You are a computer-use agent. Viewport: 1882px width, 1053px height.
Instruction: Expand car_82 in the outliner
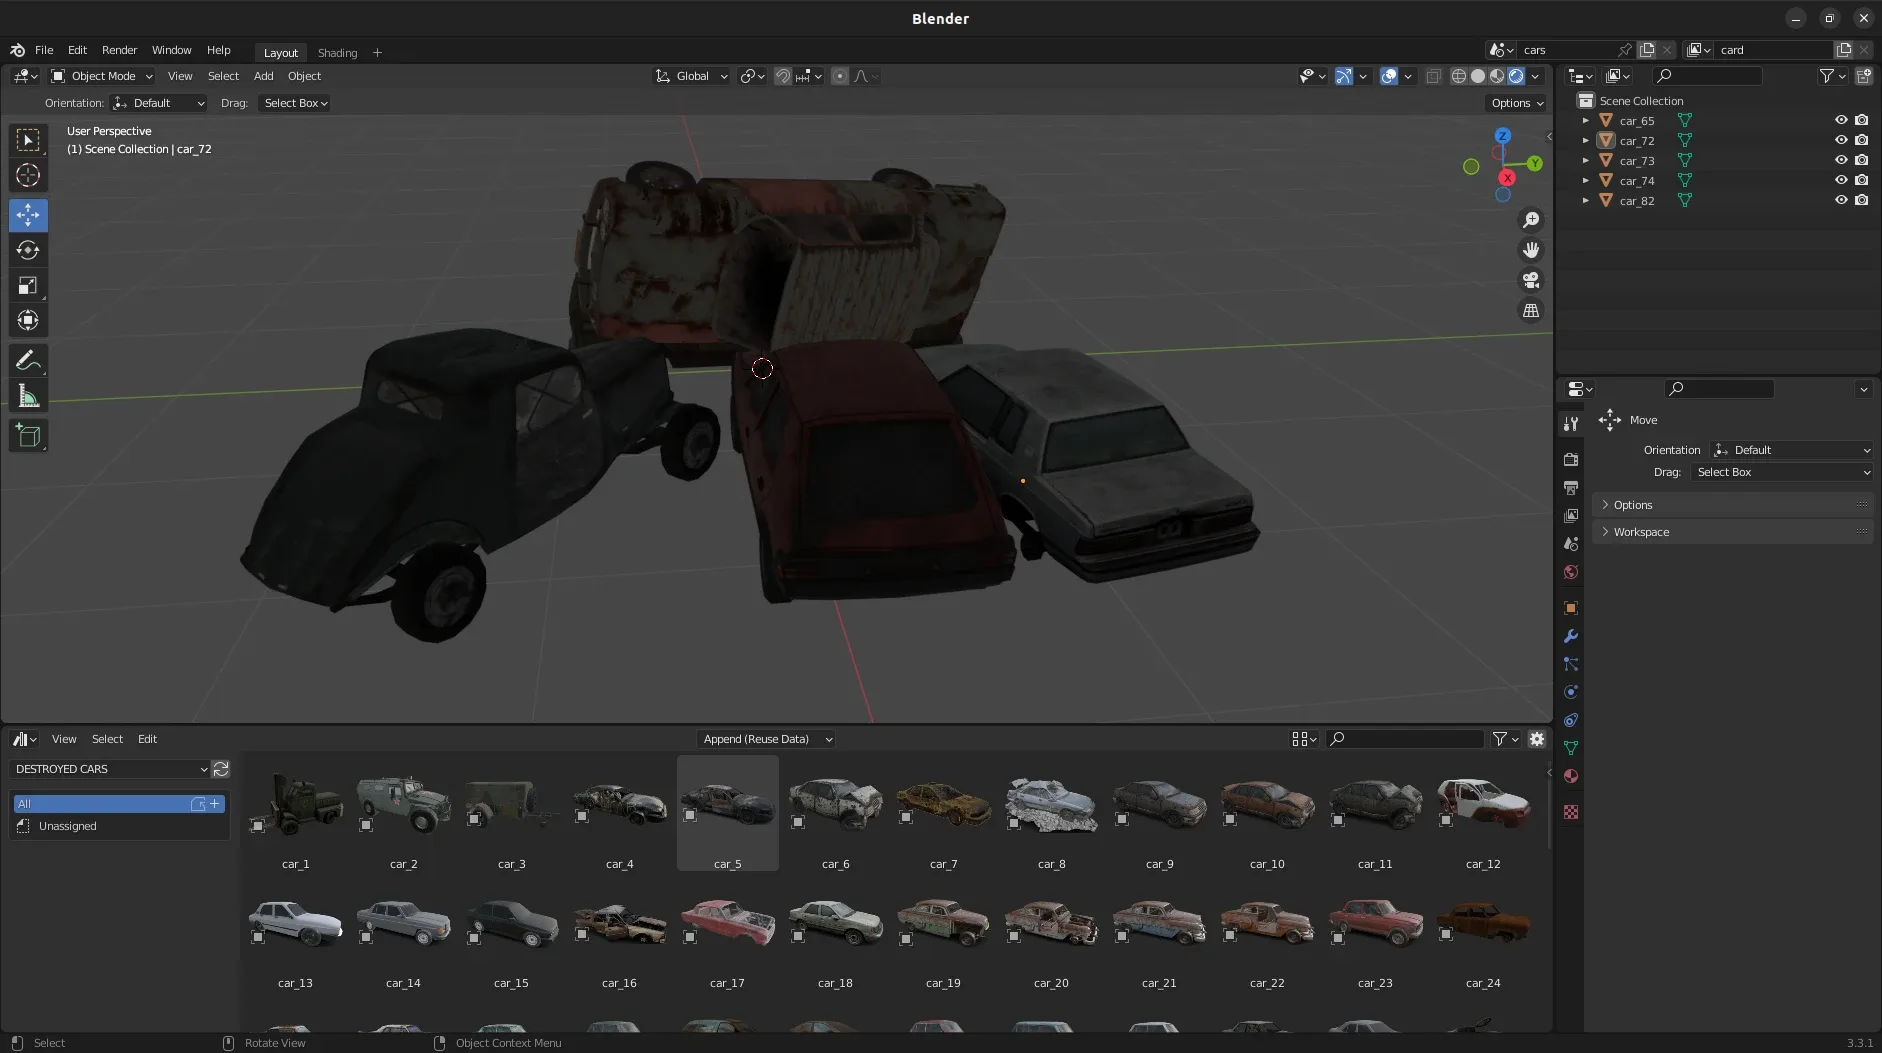[x=1585, y=200]
